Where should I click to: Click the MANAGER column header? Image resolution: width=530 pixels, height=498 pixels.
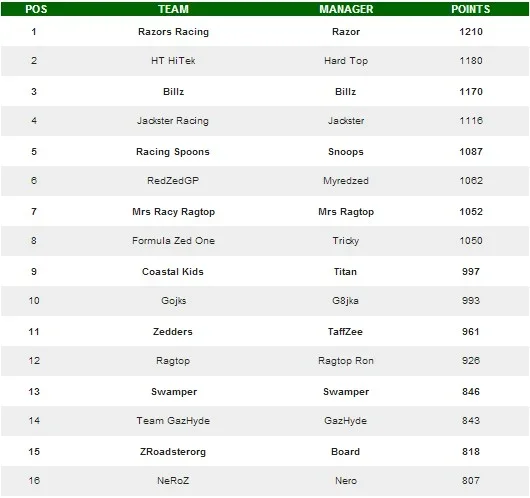pos(346,9)
